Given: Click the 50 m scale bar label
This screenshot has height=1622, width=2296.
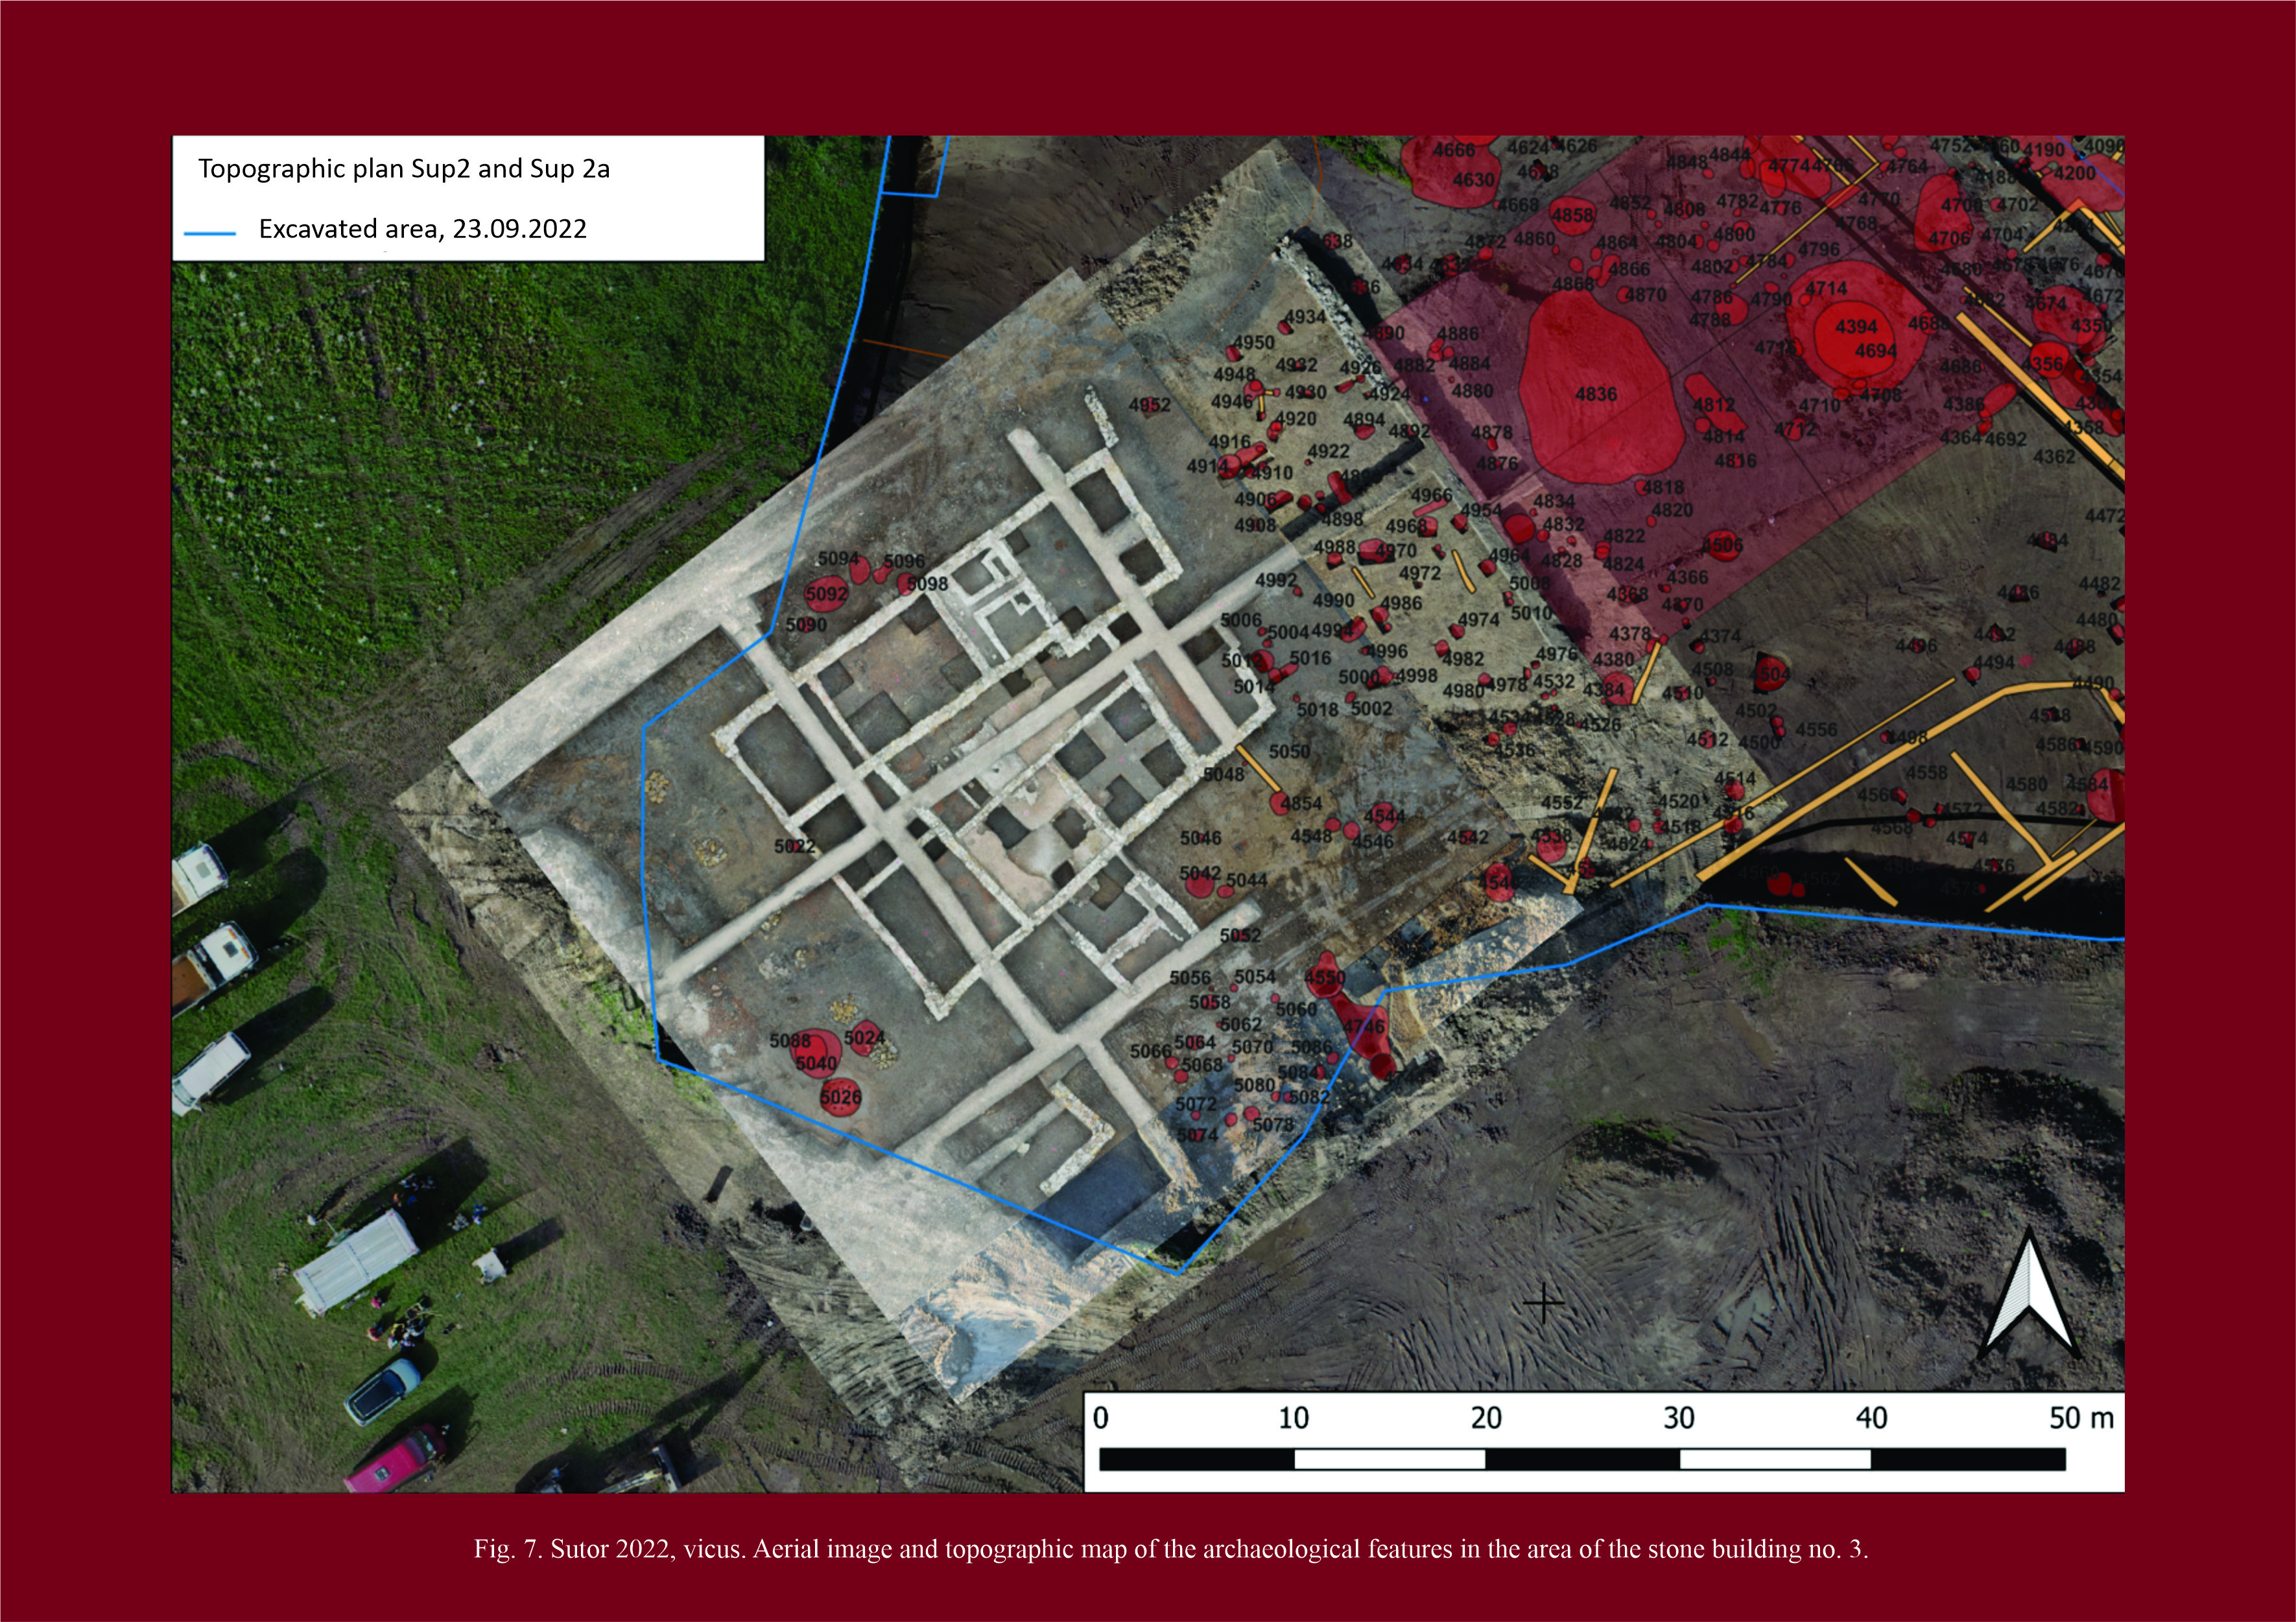Looking at the screenshot, I should pyautogui.click(x=2081, y=1418).
